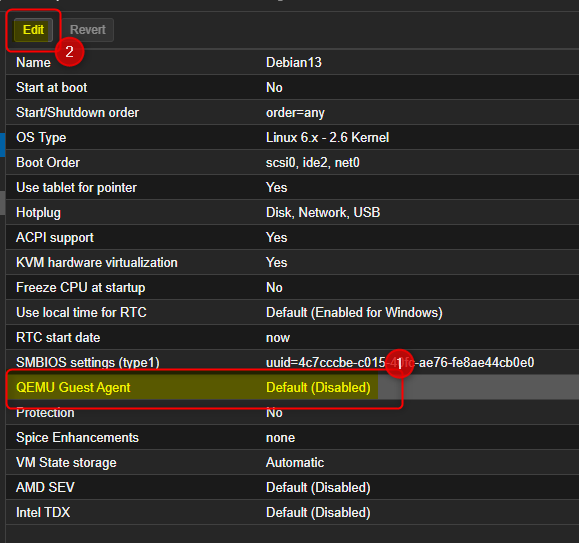The width and height of the screenshot is (579, 543).
Task: Click the SMBIOS uuid value
Action: [x=400, y=362]
